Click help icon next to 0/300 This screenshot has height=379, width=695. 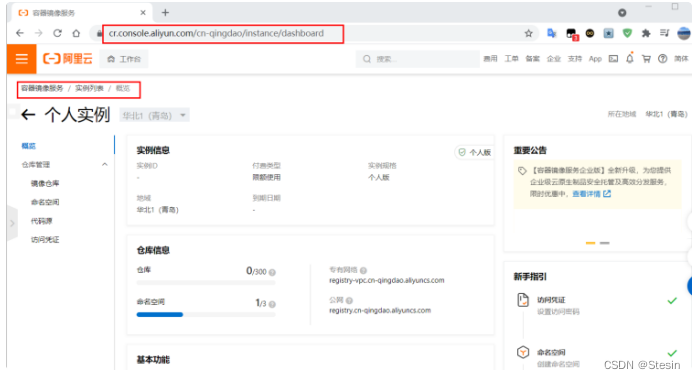[272, 272]
